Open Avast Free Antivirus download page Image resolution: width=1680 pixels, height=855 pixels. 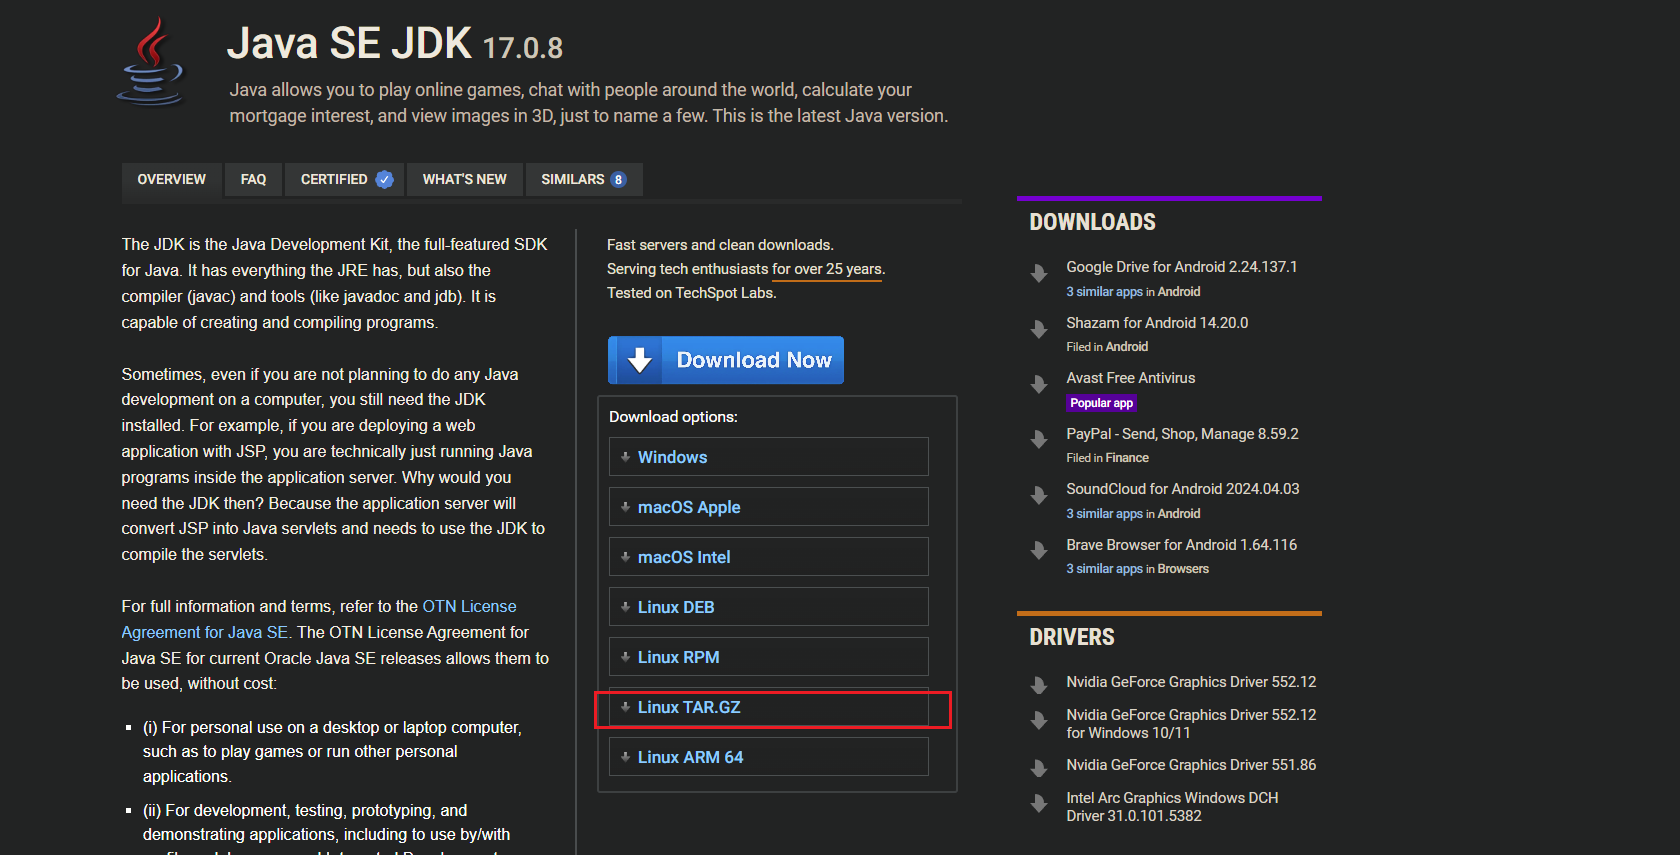(1130, 378)
